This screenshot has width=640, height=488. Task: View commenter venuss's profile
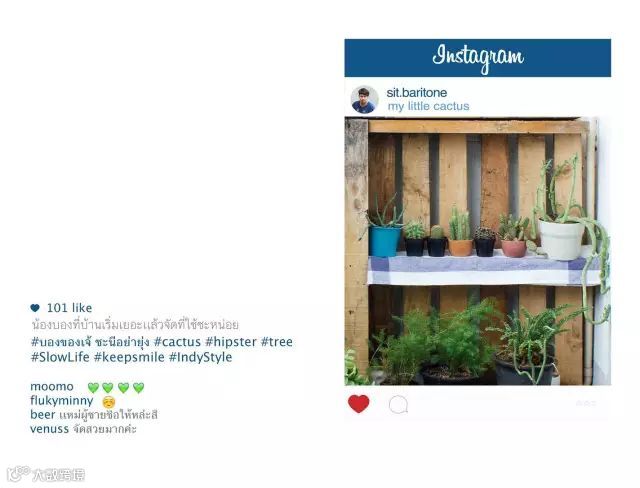(x=49, y=429)
